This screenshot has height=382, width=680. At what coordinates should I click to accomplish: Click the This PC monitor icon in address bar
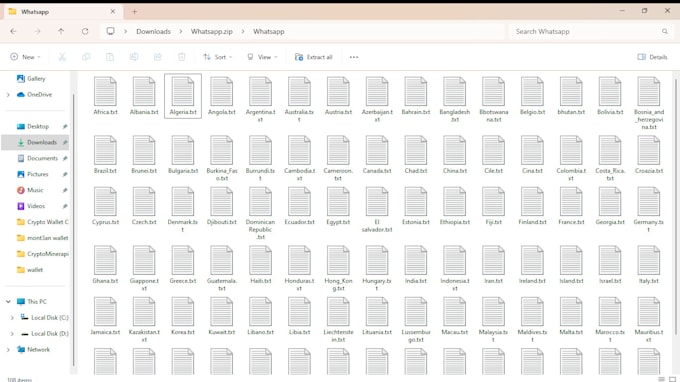coord(111,31)
